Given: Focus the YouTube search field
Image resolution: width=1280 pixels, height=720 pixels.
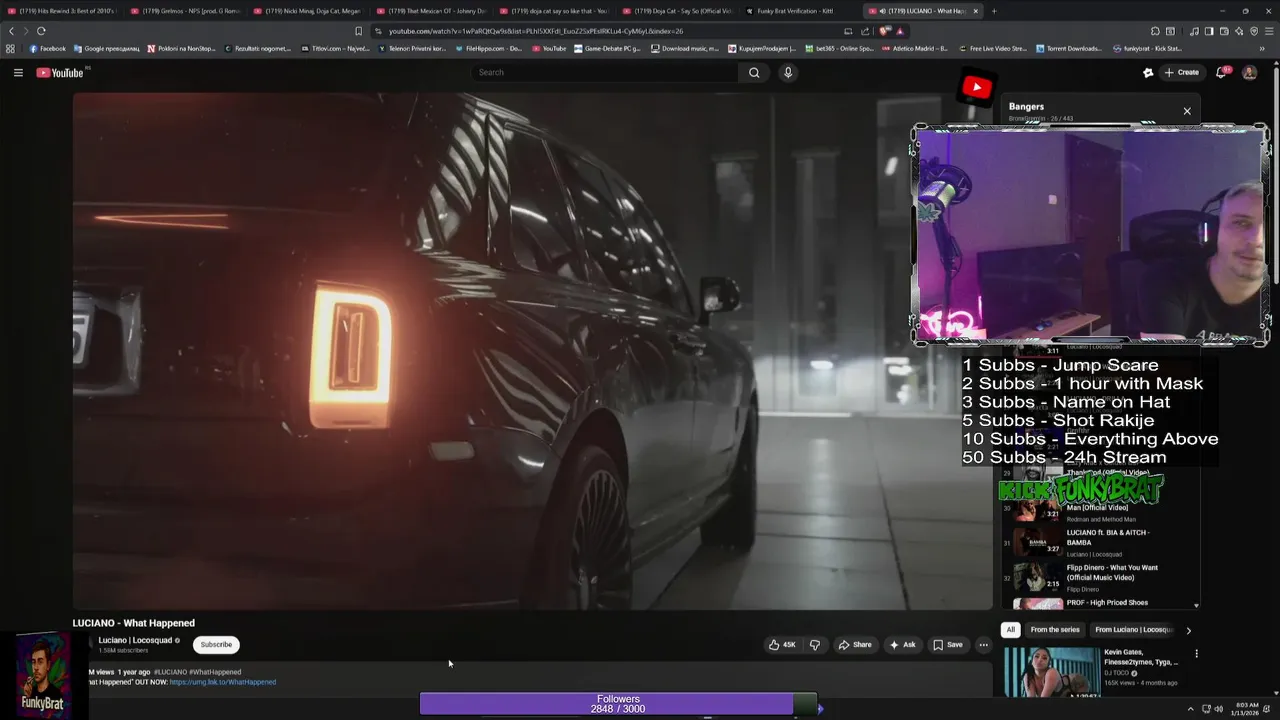Looking at the screenshot, I should [605, 72].
